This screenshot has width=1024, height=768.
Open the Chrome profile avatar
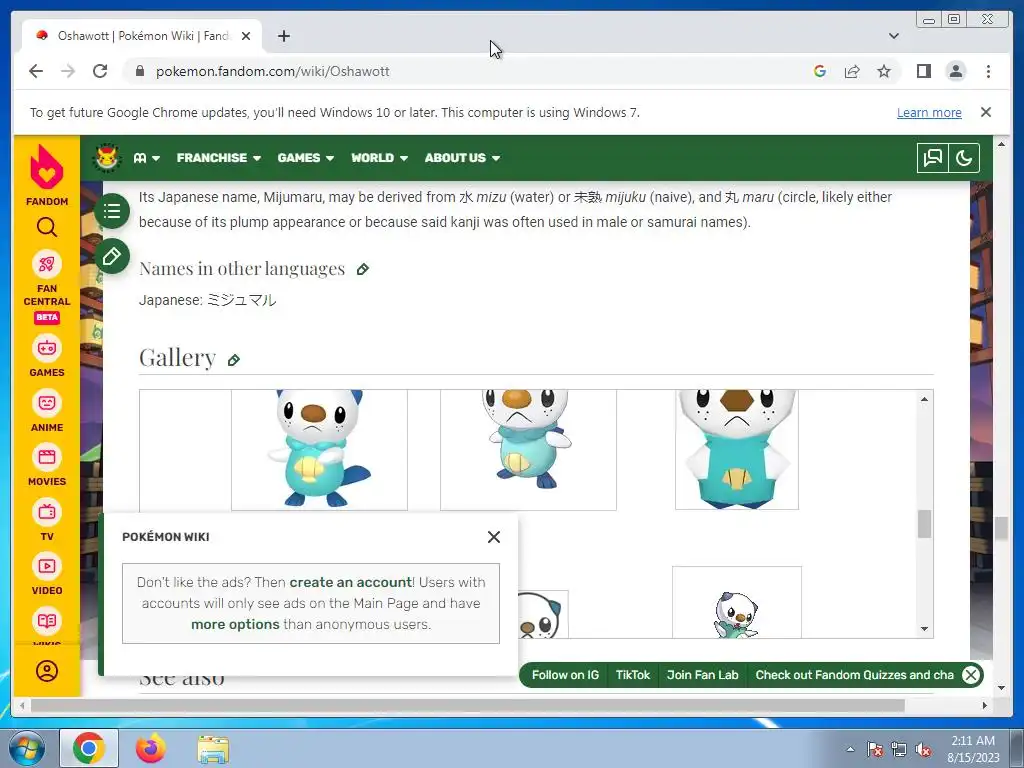956,71
